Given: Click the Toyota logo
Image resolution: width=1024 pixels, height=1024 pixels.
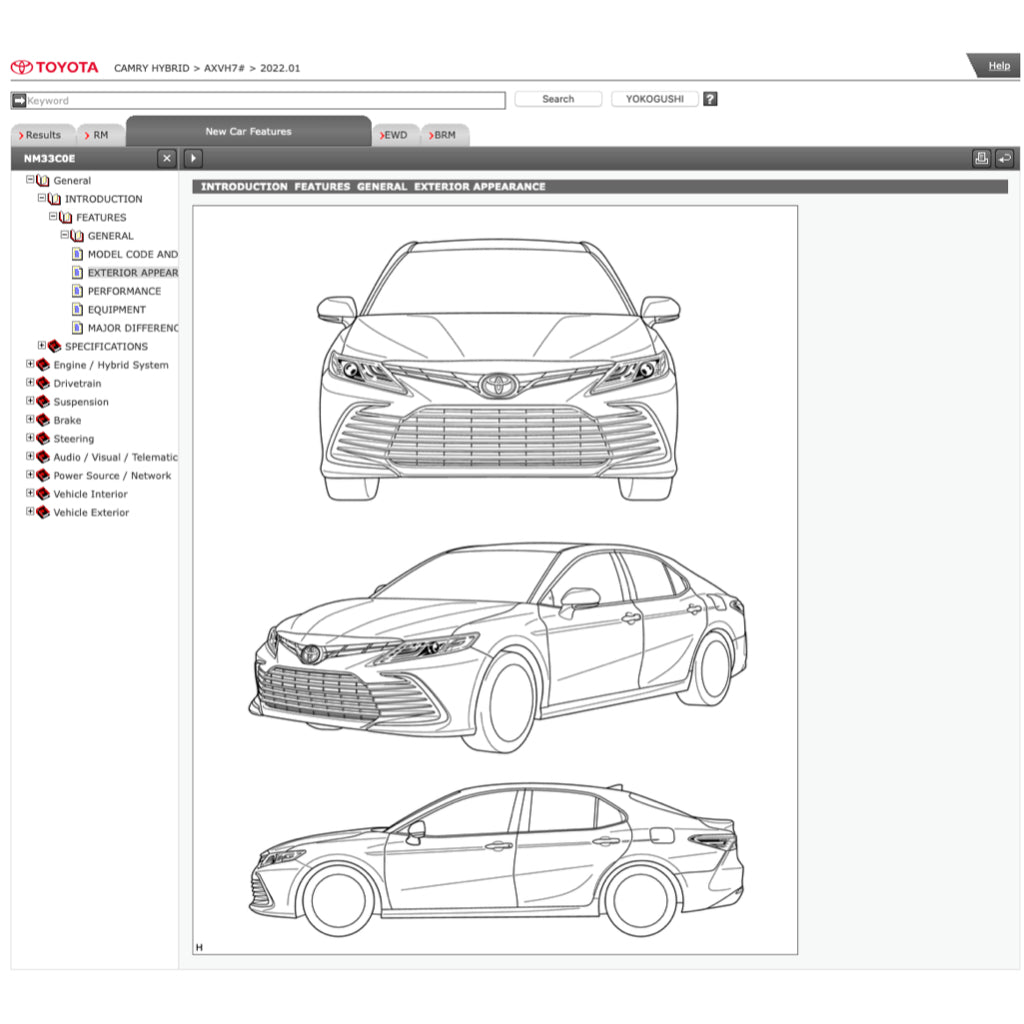Looking at the screenshot, I should (x=52, y=66).
